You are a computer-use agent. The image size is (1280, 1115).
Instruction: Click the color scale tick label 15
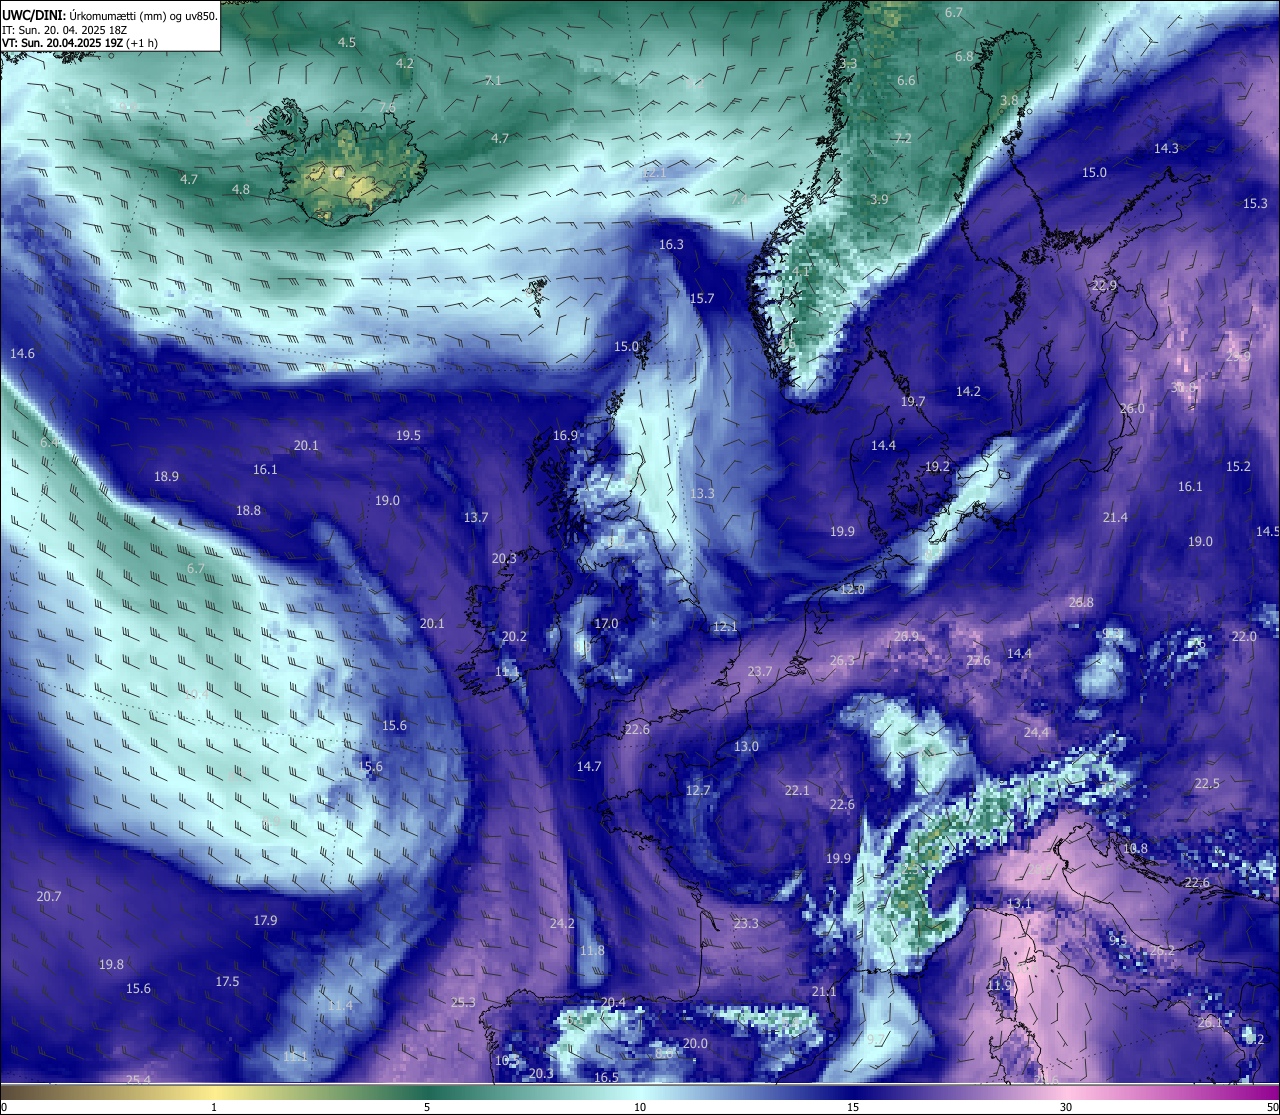853,1107
